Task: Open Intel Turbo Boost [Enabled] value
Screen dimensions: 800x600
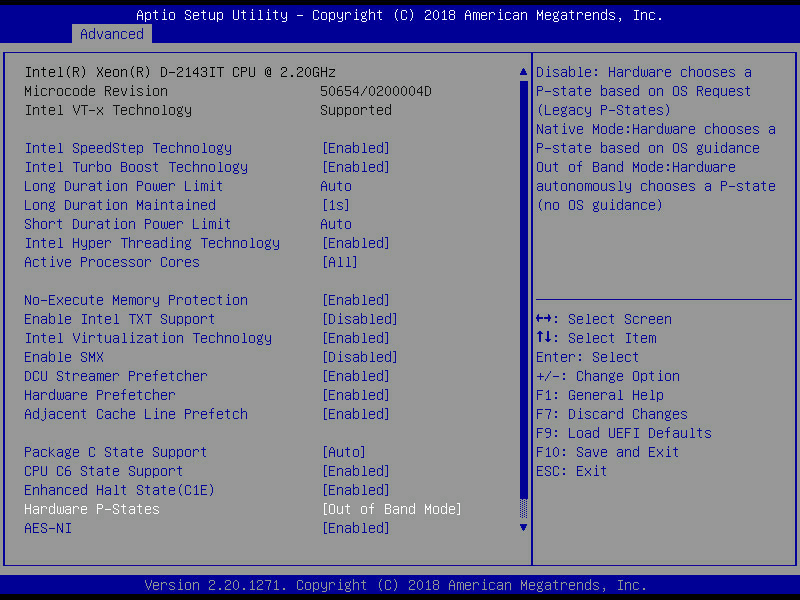Action: 356,167
